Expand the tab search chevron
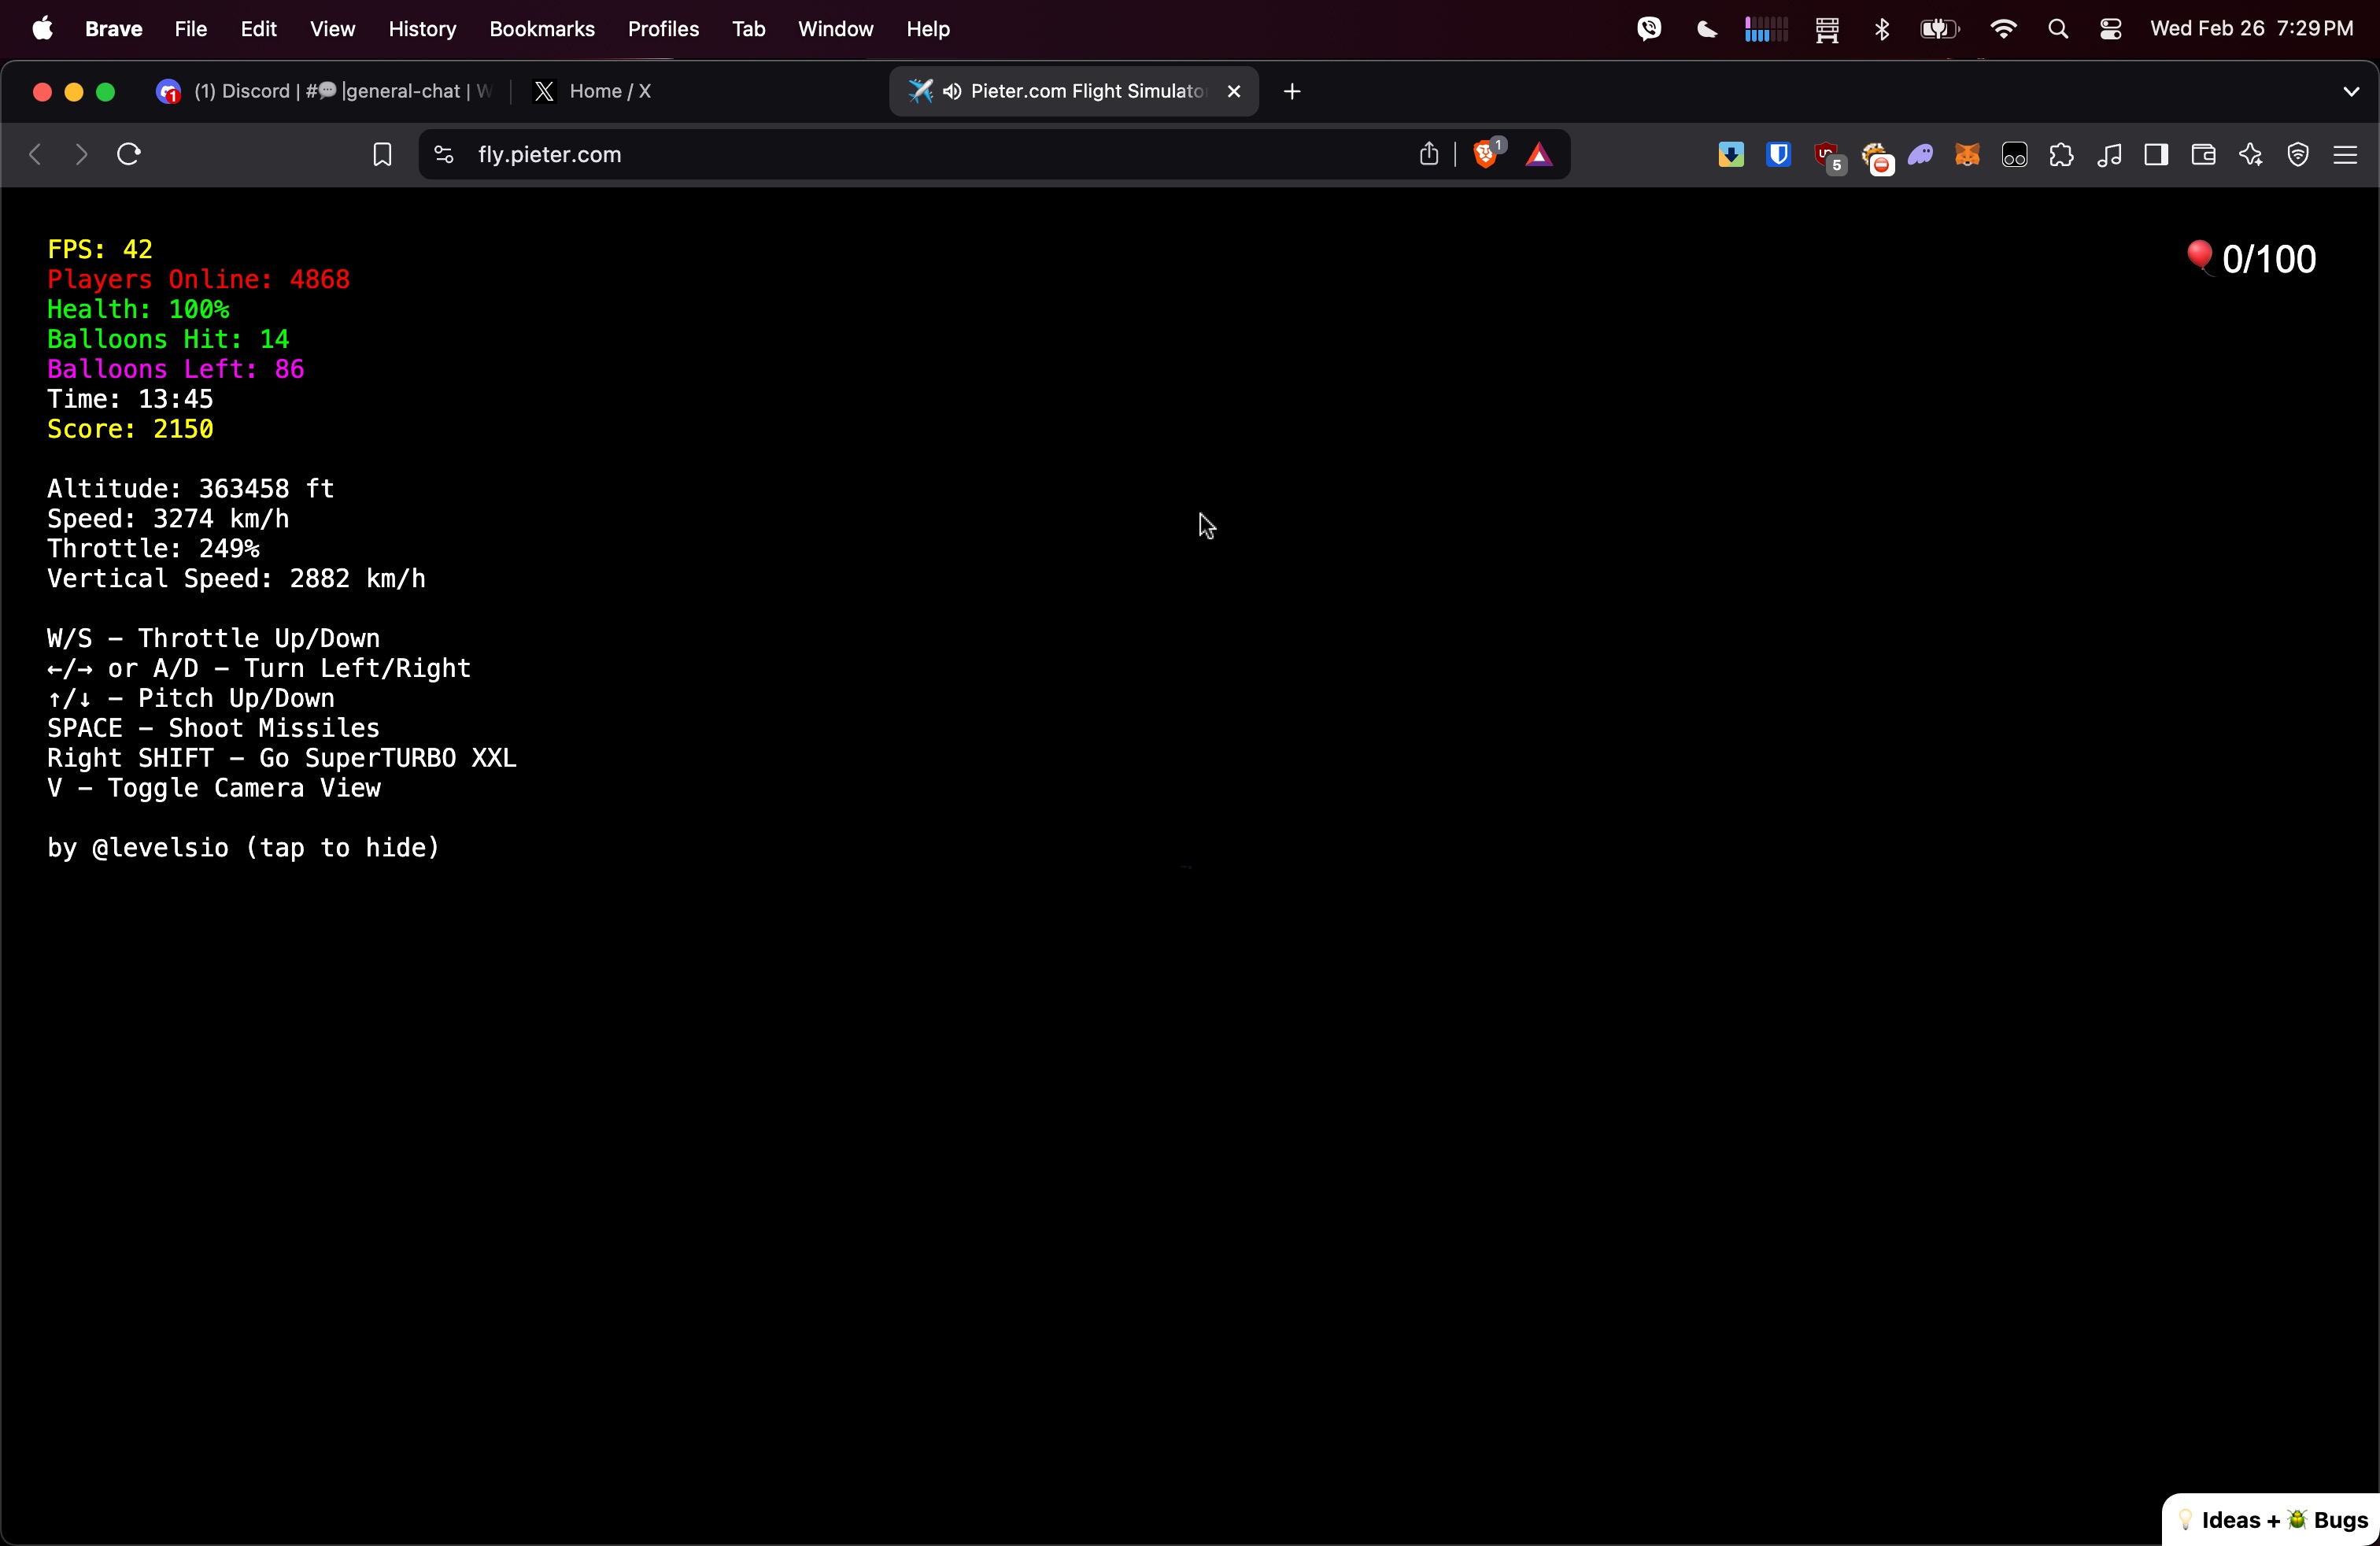 coord(2351,92)
